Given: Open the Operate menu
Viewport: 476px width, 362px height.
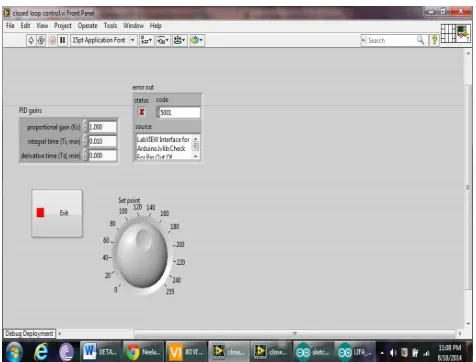Looking at the screenshot, I should point(87,26).
